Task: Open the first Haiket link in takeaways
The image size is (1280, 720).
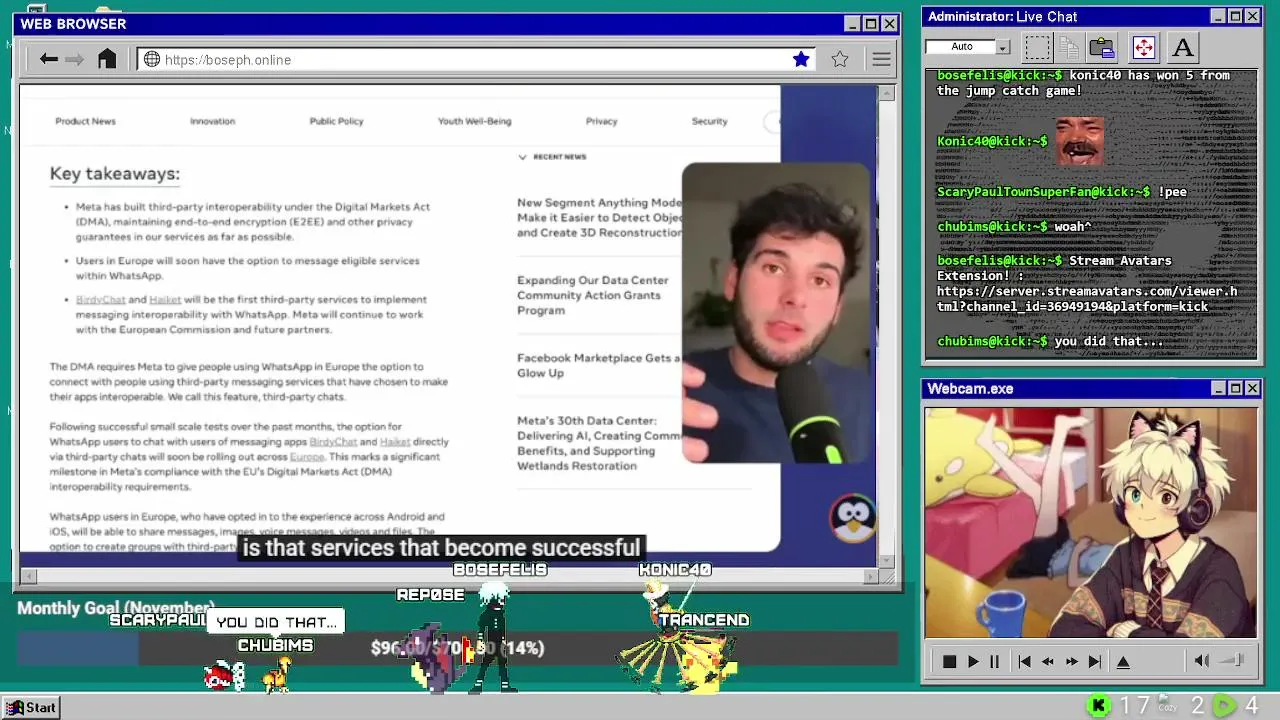Action: [x=165, y=299]
